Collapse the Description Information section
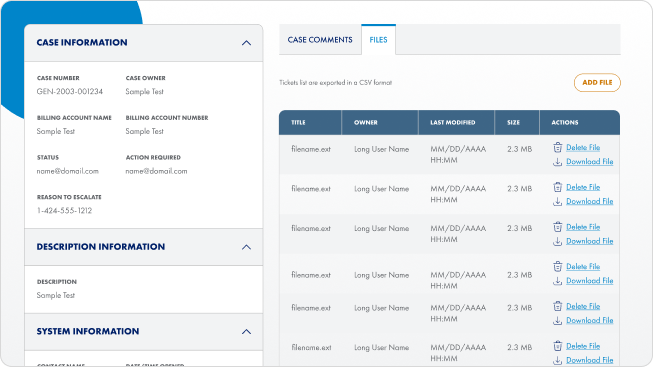 [x=247, y=247]
